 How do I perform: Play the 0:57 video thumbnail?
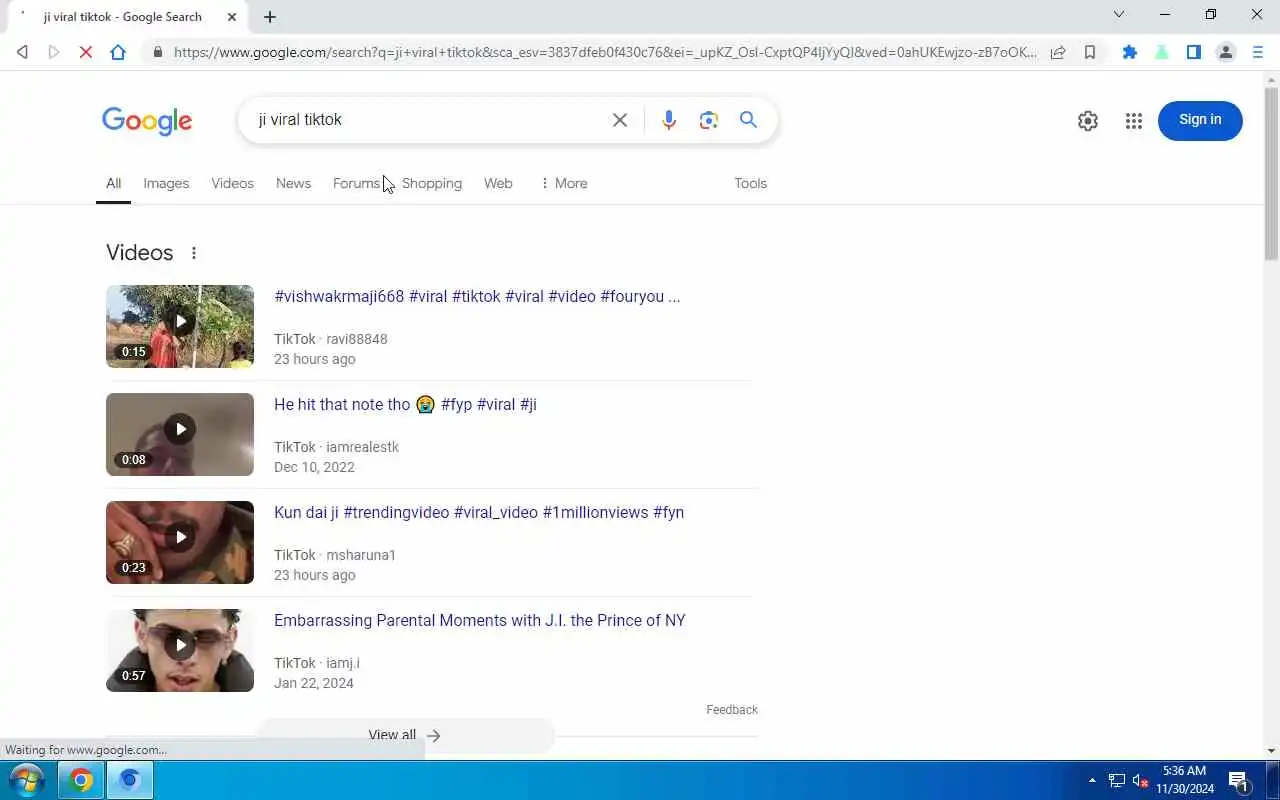[180, 650]
